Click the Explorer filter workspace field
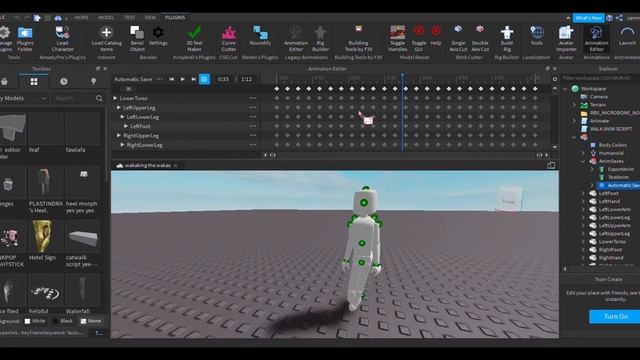Screen dimensions: 640x360 coord(600,78)
